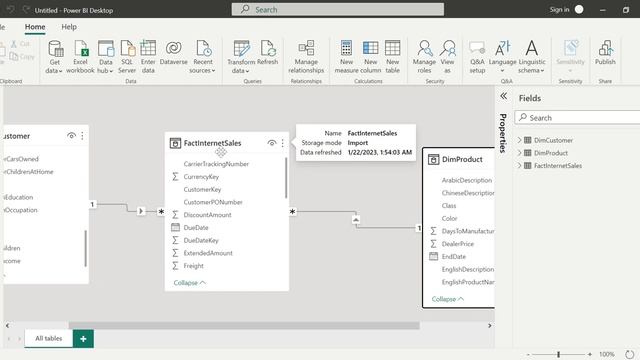Open Manage relationships dialog
The height and width of the screenshot is (360, 640).
306,57
